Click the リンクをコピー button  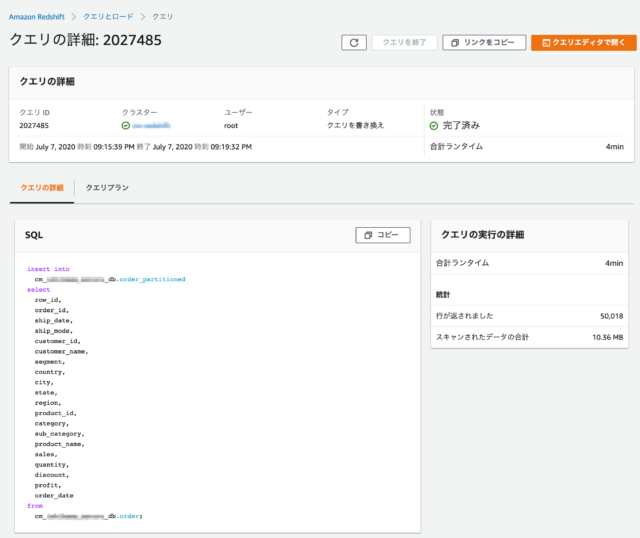484,42
